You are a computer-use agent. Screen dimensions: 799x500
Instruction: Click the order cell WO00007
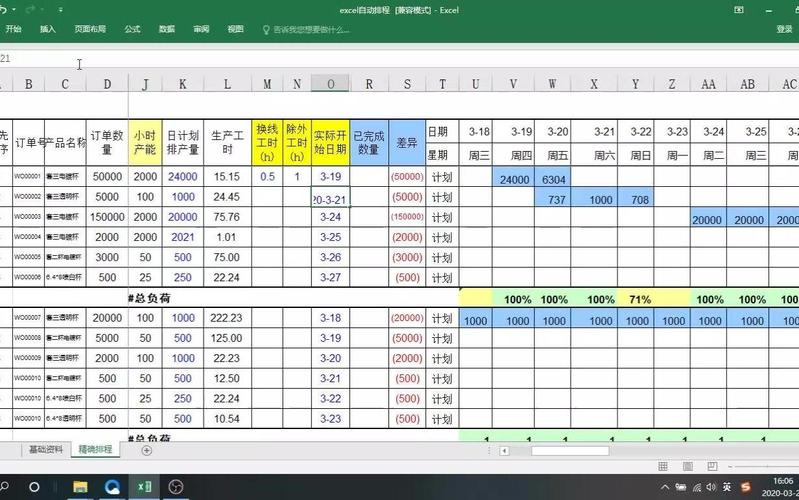pyautogui.click(x=28, y=318)
